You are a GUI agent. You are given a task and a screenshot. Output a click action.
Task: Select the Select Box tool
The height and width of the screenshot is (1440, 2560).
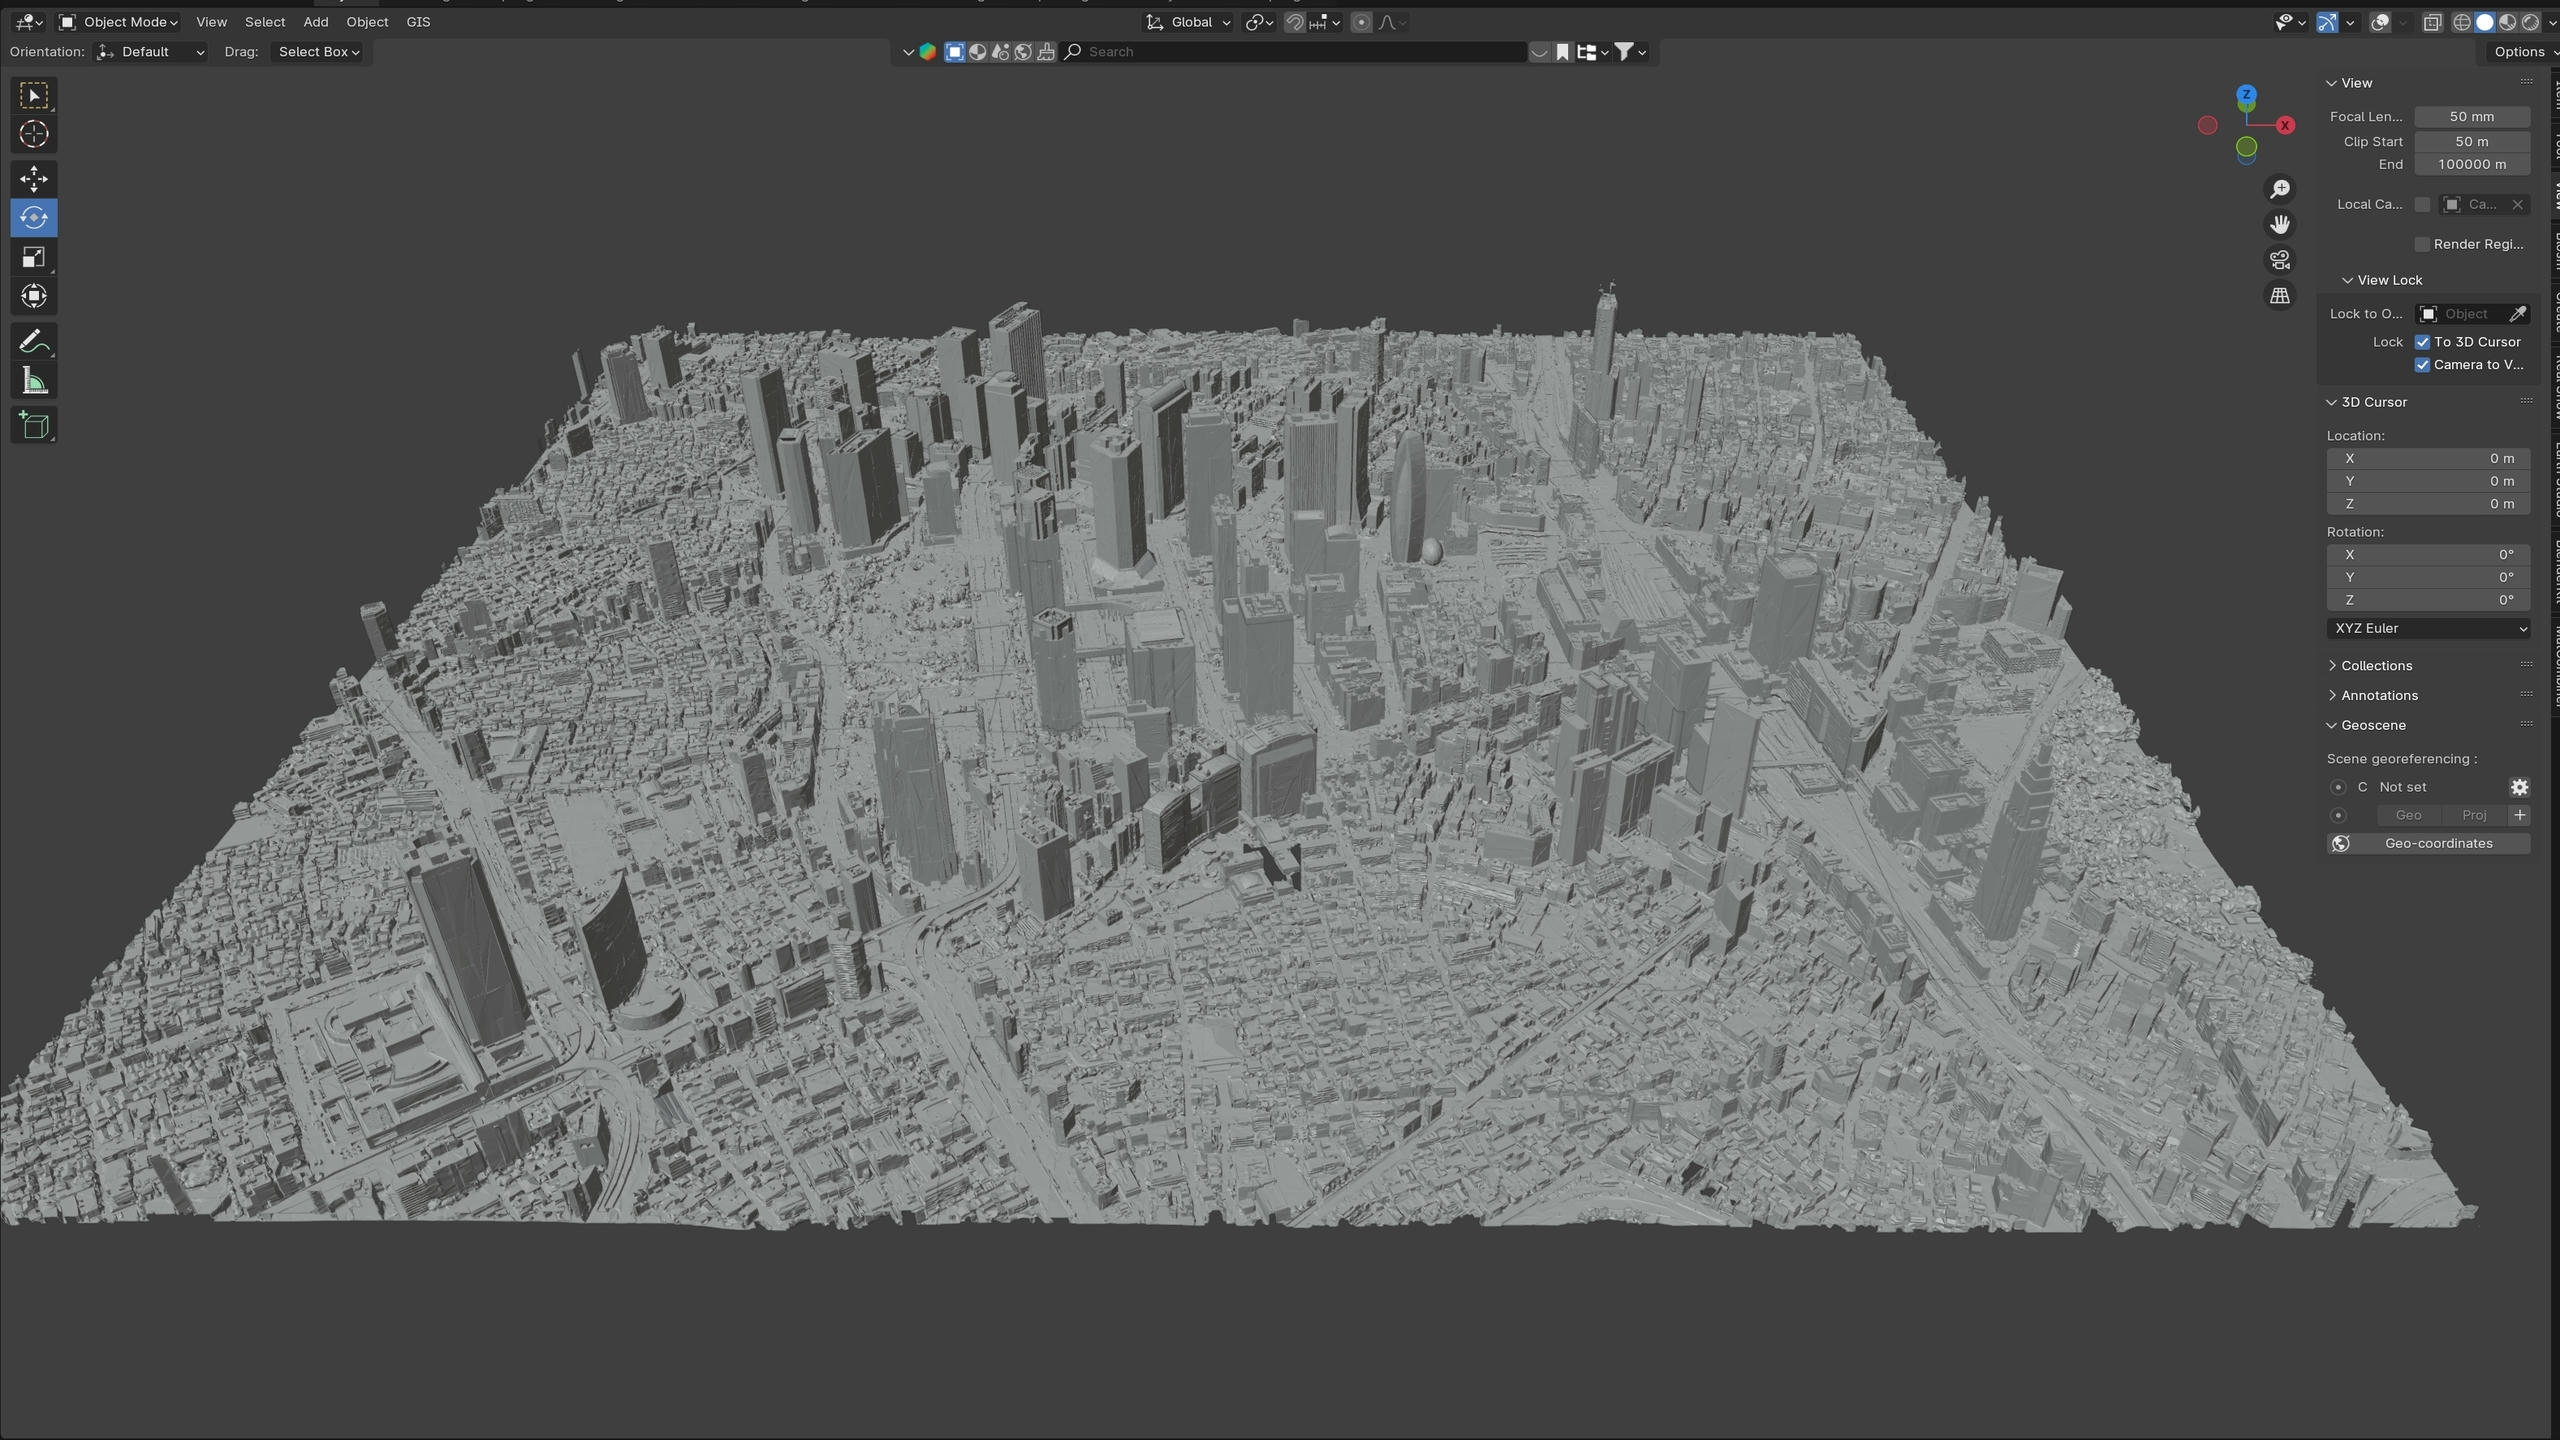point(34,96)
